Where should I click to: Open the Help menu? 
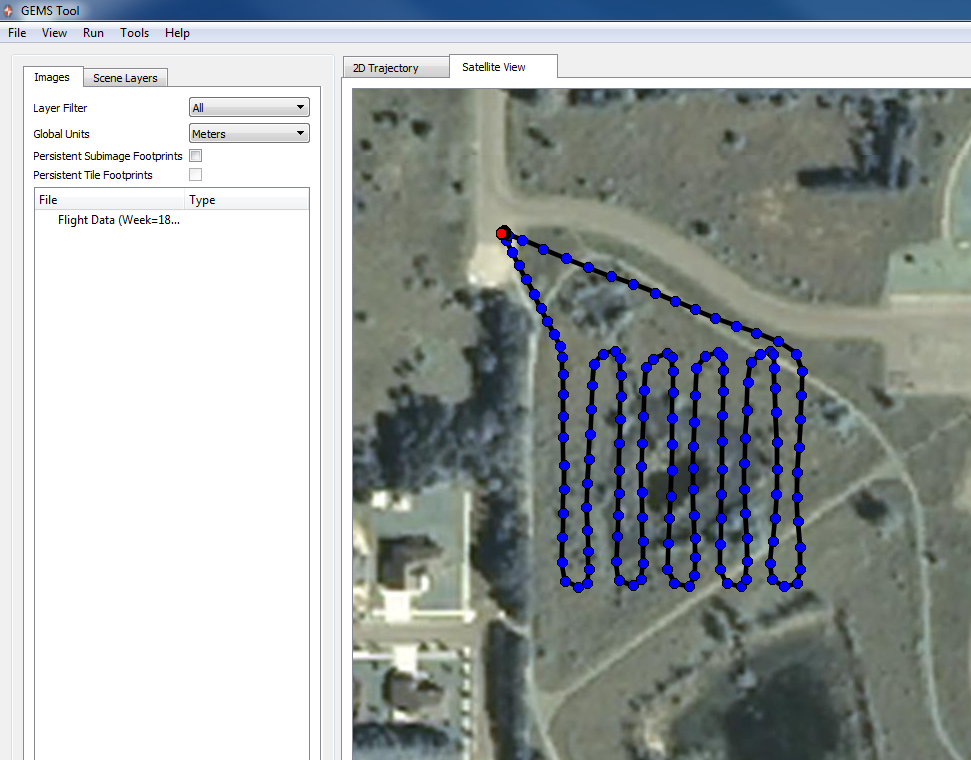click(x=177, y=32)
